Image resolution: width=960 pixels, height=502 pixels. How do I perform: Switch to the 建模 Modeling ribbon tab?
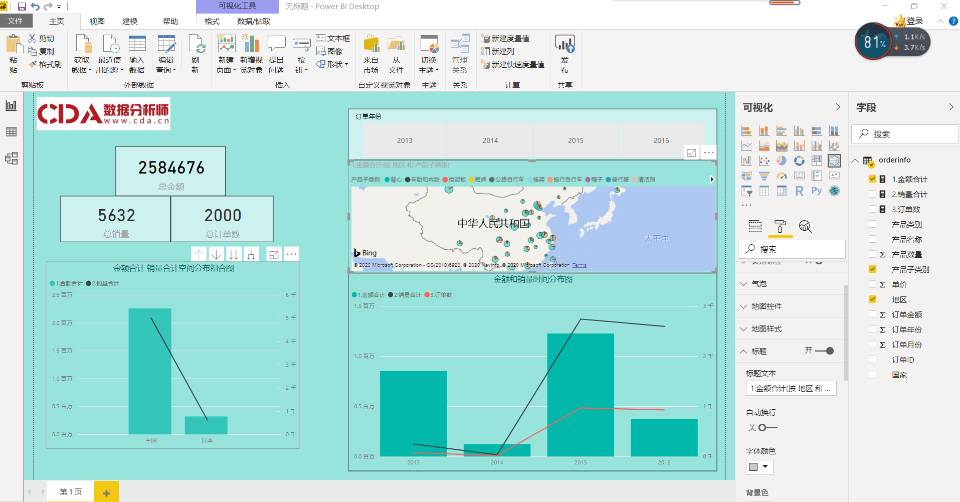pos(130,21)
